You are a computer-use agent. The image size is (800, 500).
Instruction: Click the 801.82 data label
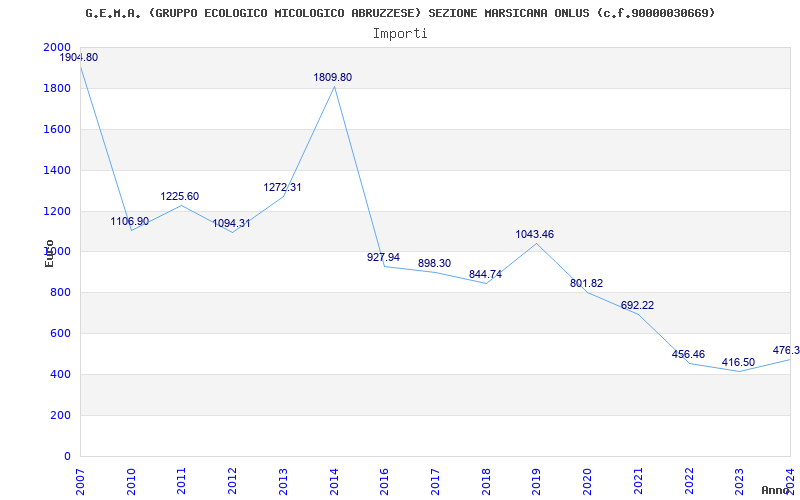point(586,283)
